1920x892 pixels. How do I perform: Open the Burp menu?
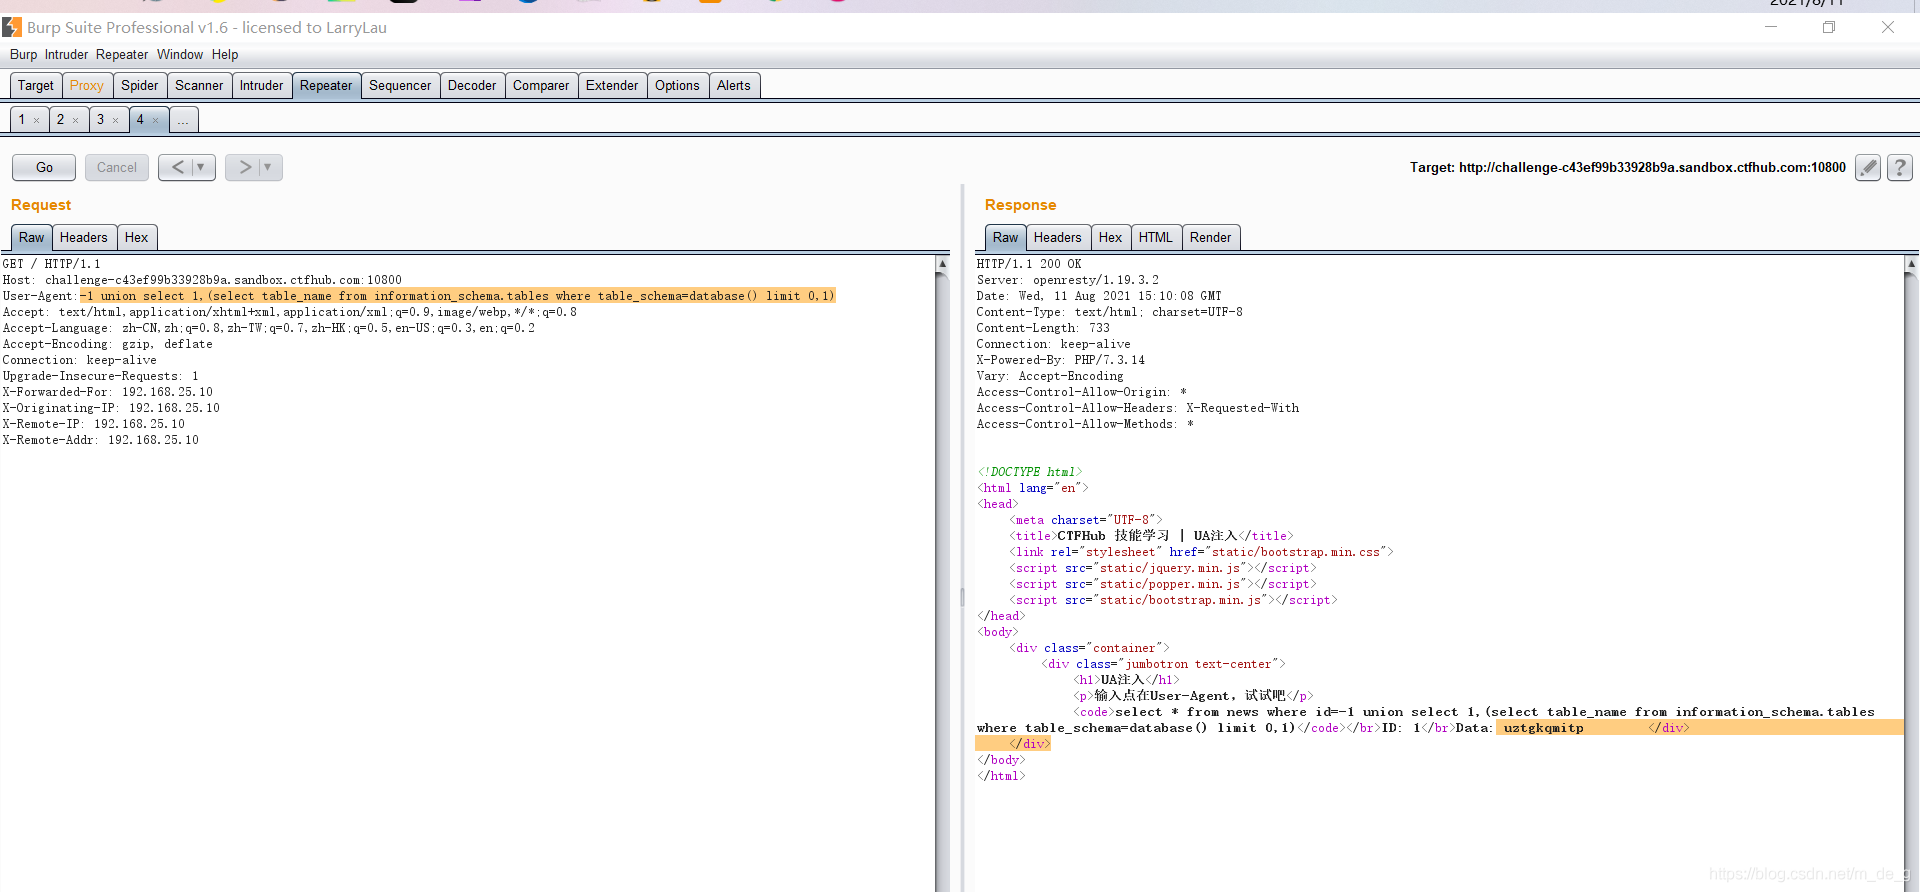(23, 55)
